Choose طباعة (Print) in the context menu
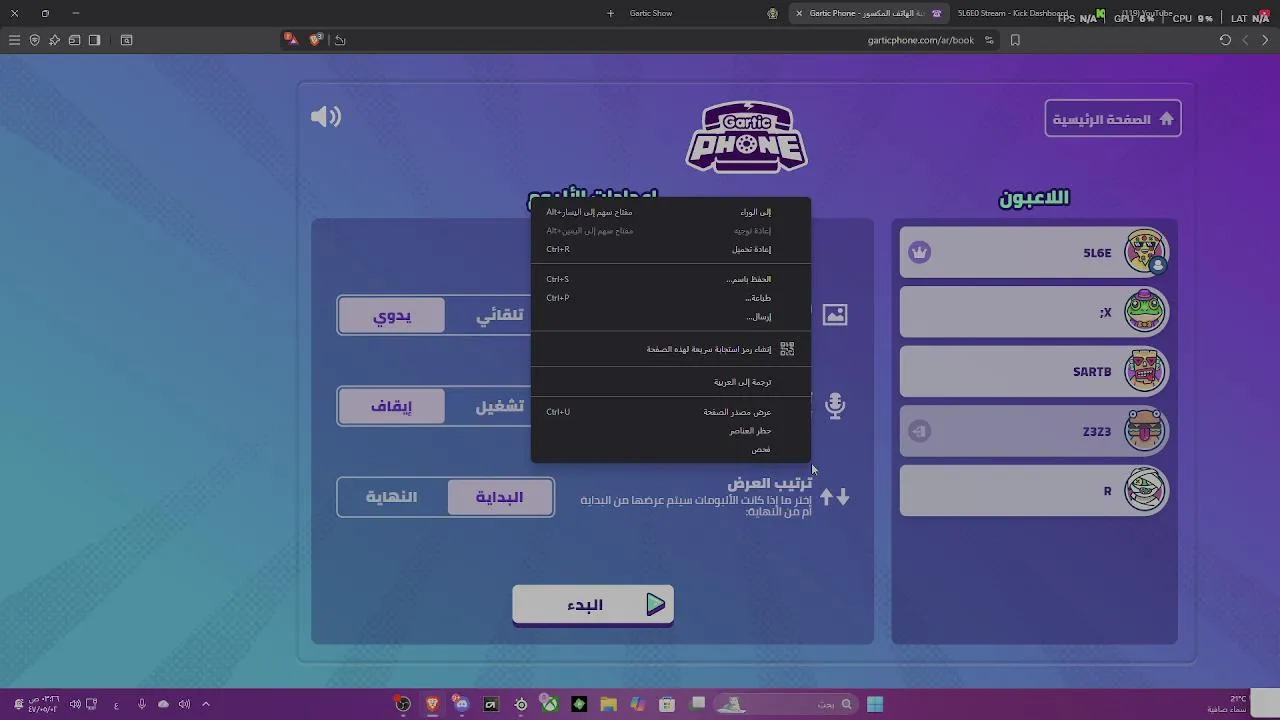Screen dimensions: 1280x720 tap(670, 298)
